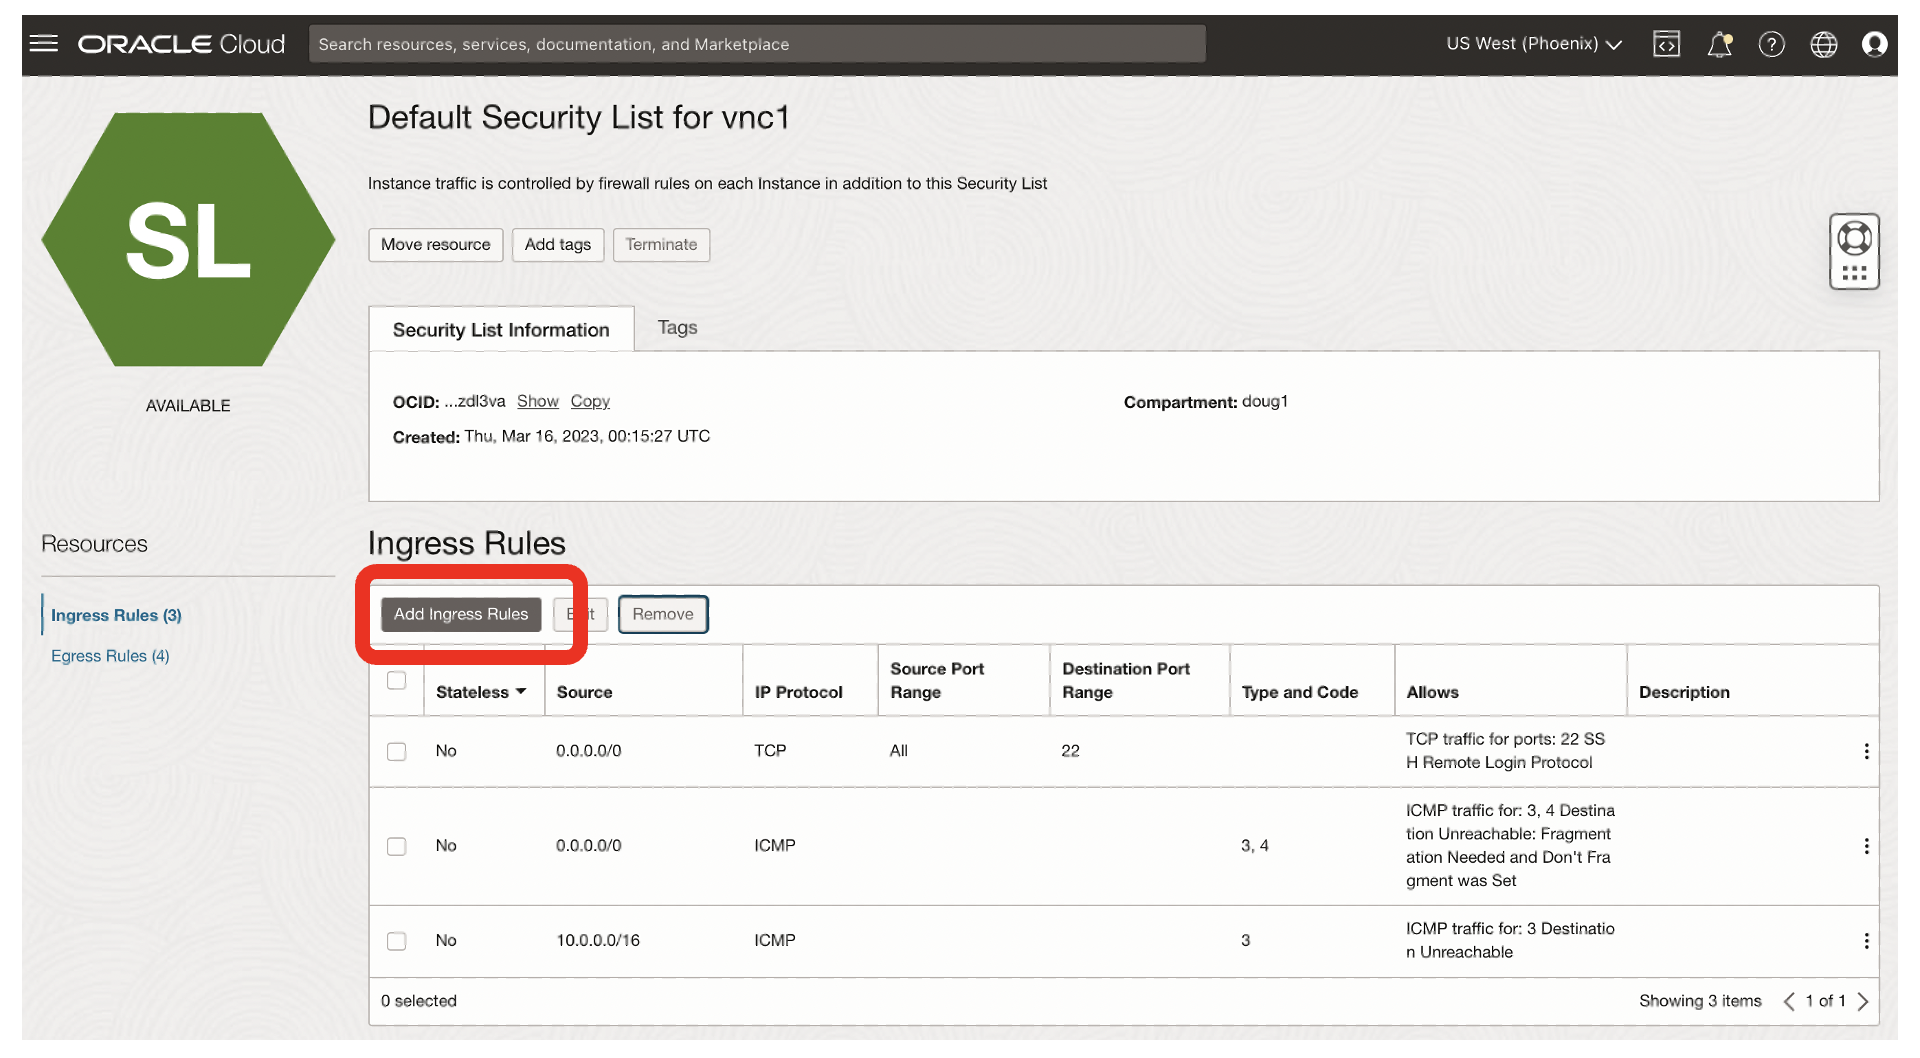Open the Egress Rules (4) link
Viewport: 1920px width, 1058px height.
110,655
